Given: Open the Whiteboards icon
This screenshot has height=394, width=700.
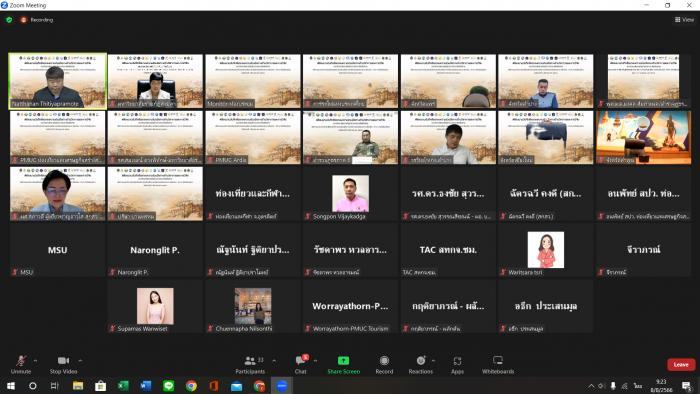Looking at the screenshot, I should [498, 360].
